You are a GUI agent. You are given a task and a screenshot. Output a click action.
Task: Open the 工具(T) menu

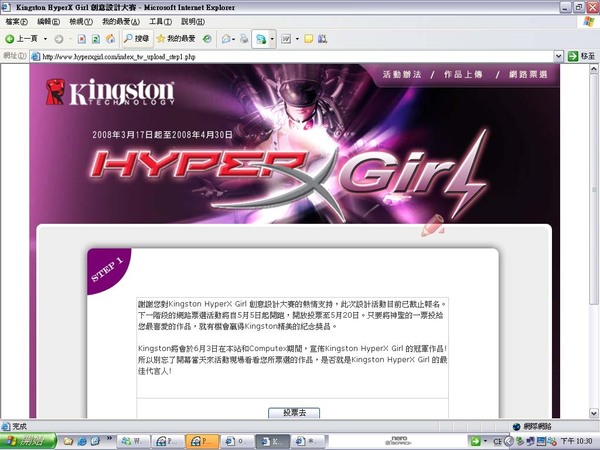tap(160, 22)
